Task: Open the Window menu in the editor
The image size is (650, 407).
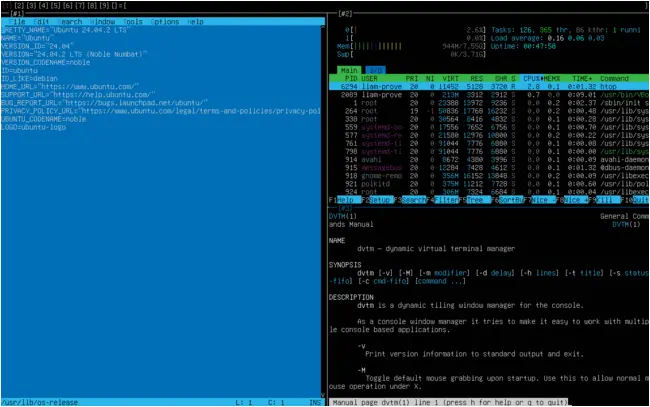Action: [x=102, y=22]
